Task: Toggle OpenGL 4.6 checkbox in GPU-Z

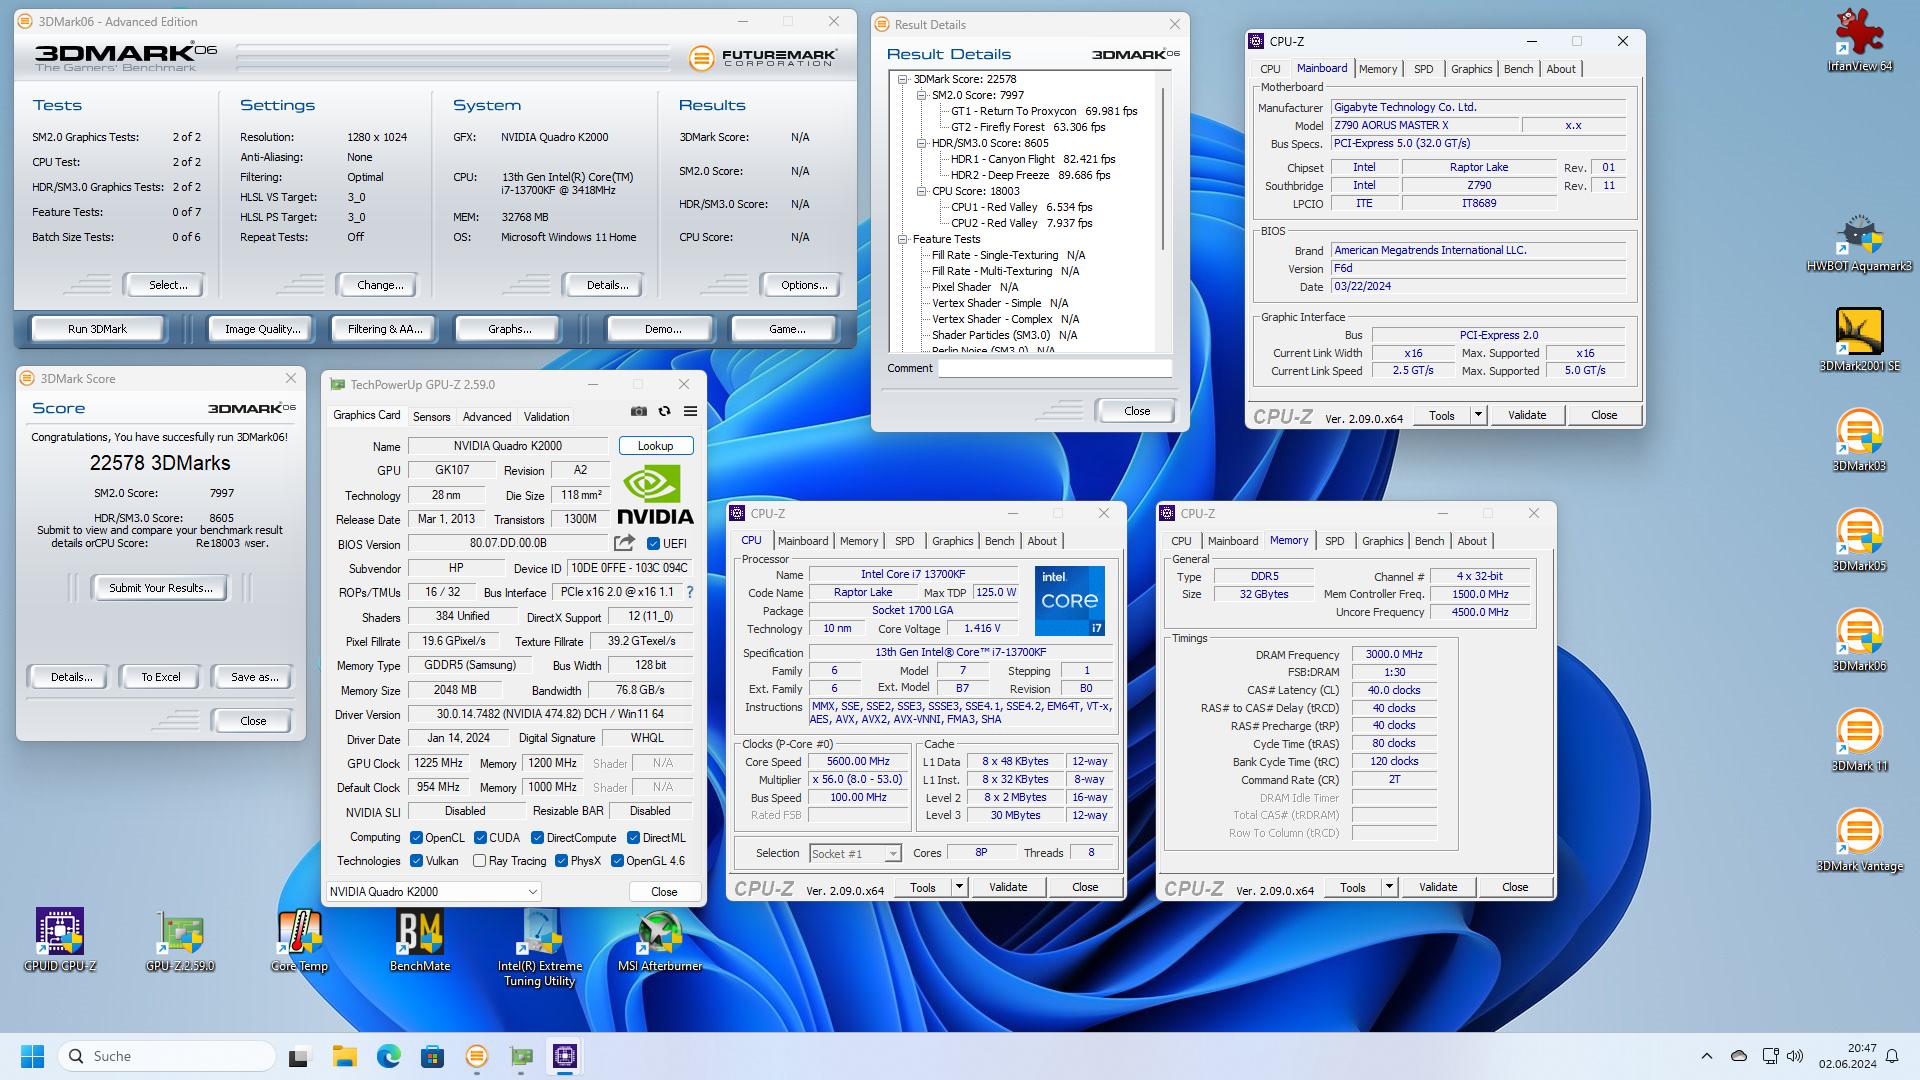Action: [617, 861]
